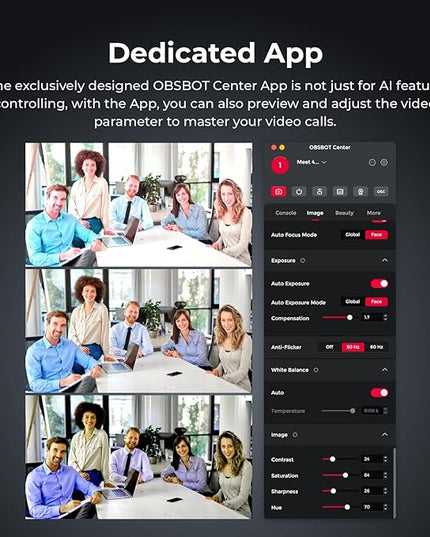
Task: Reset Exposure using the circle icon
Action: tap(303, 261)
